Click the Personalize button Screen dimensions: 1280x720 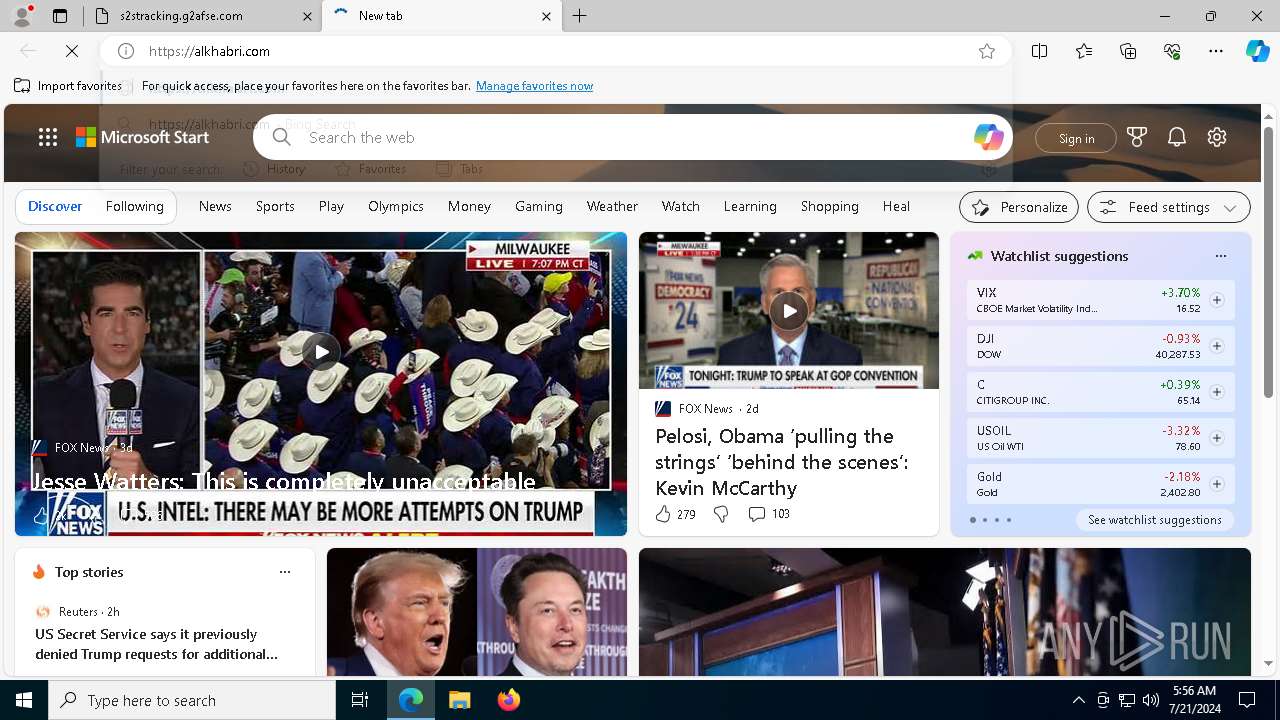point(1019,207)
